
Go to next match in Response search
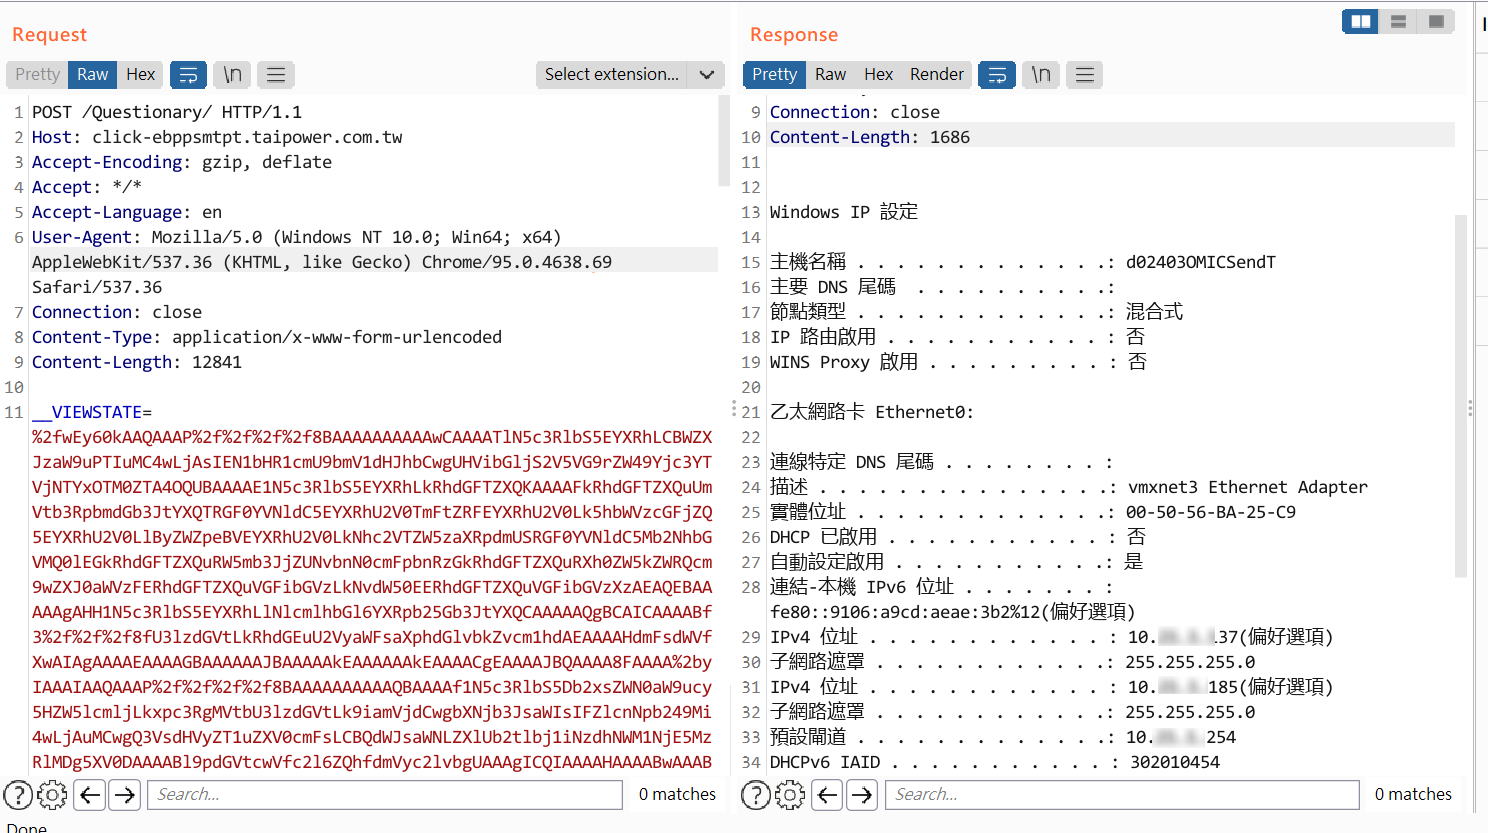click(862, 795)
